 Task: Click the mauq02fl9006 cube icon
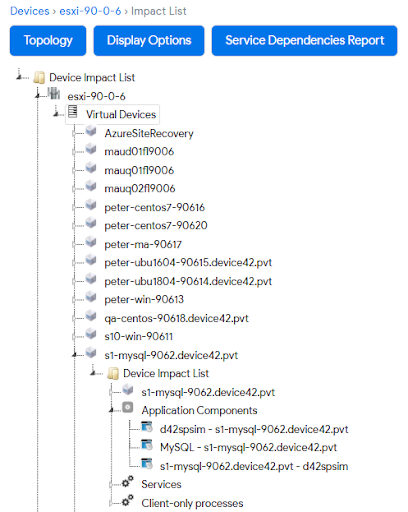[x=91, y=186]
